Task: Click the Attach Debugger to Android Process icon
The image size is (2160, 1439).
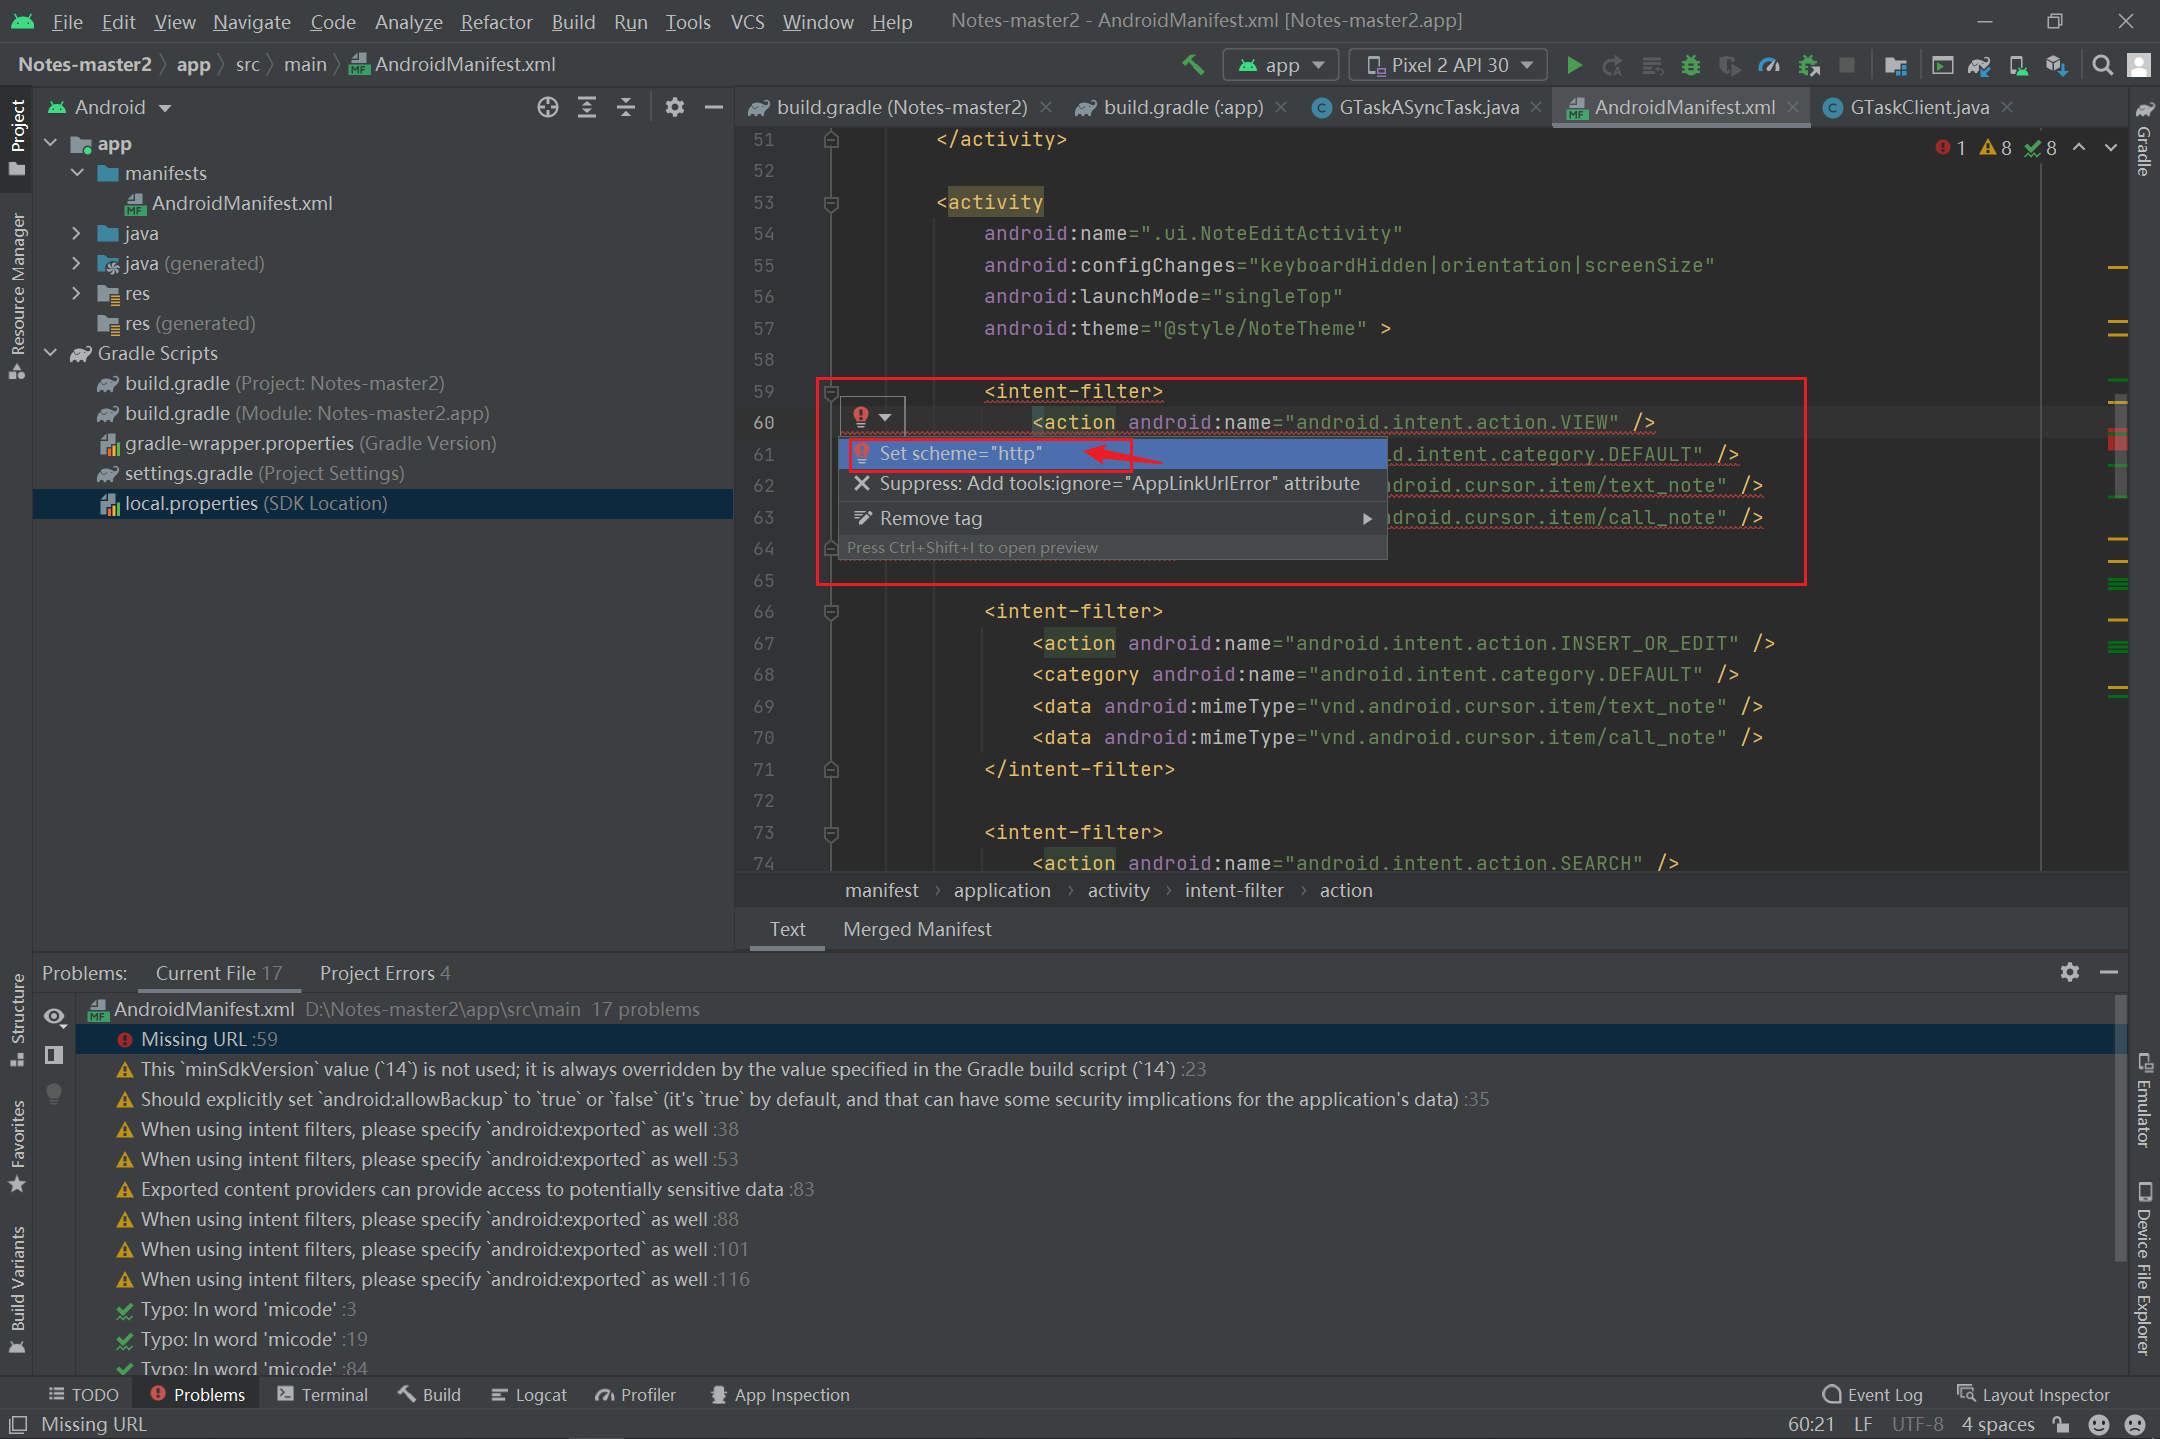Action: (x=1808, y=65)
